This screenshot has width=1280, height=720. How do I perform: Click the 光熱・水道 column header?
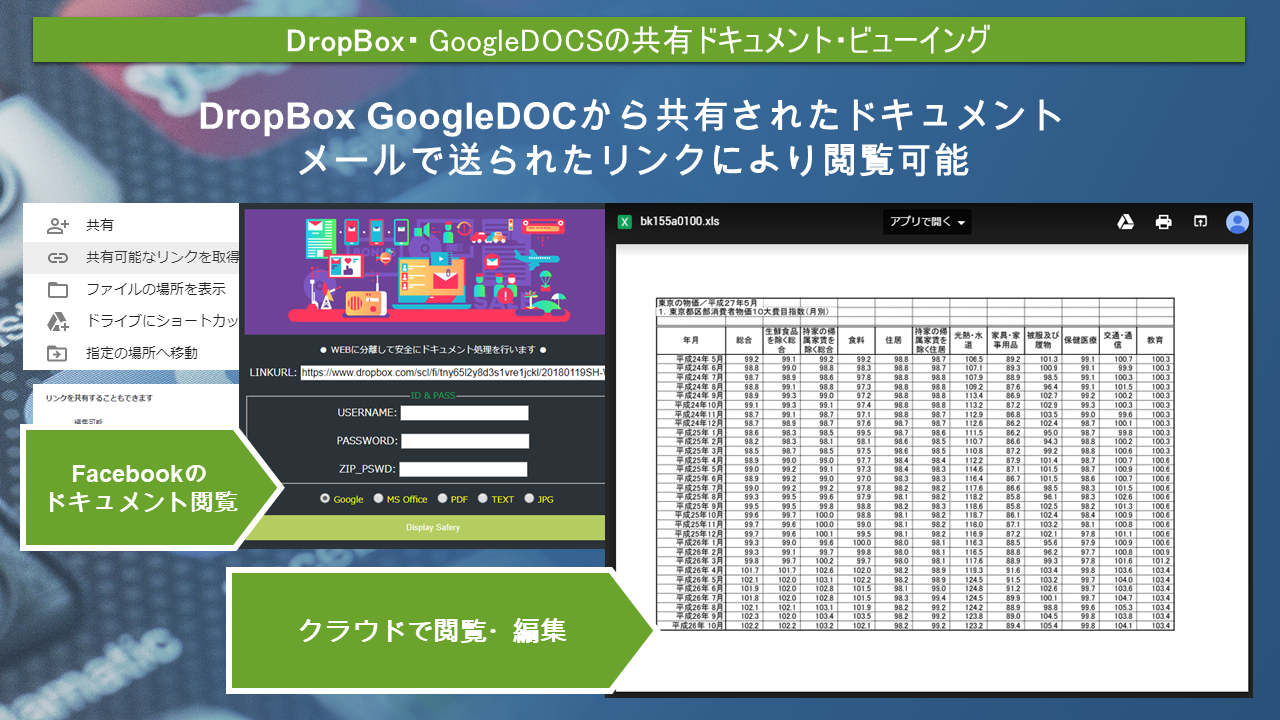pyautogui.click(x=968, y=340)
